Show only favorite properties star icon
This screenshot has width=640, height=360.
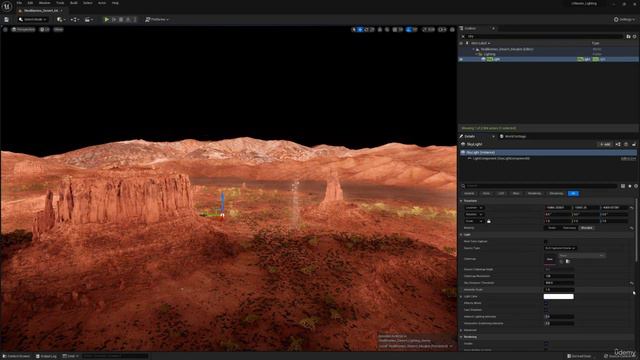pyautogui.click(x=630, y=186)
